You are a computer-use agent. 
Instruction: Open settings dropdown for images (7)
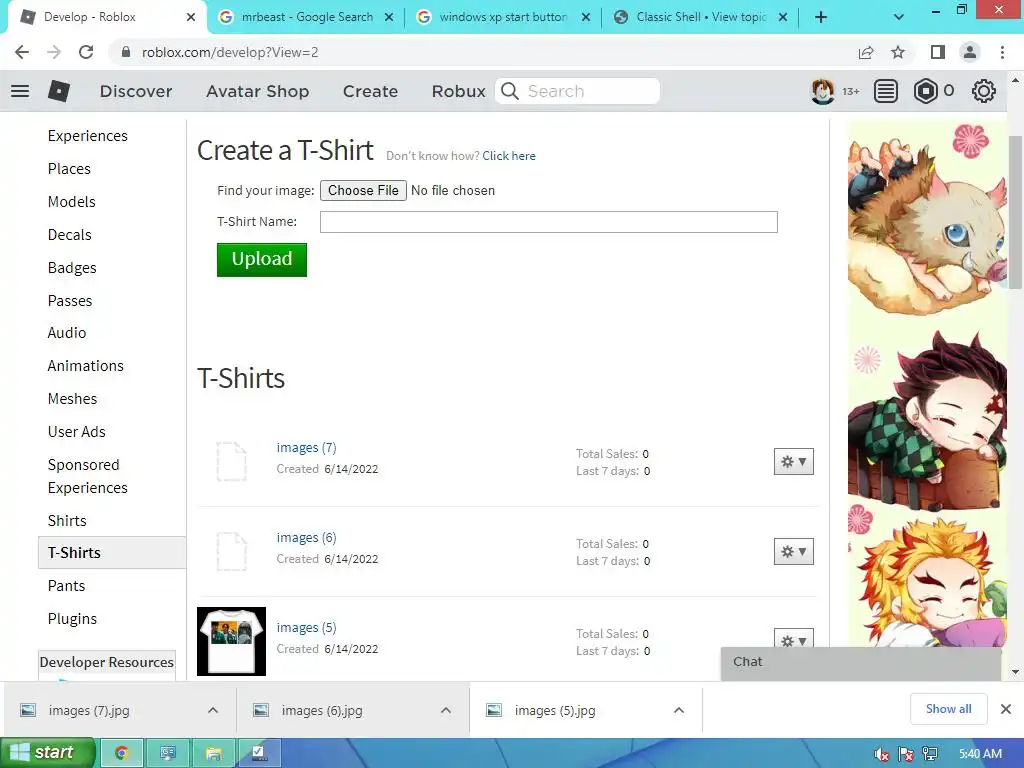pos(793,462)
